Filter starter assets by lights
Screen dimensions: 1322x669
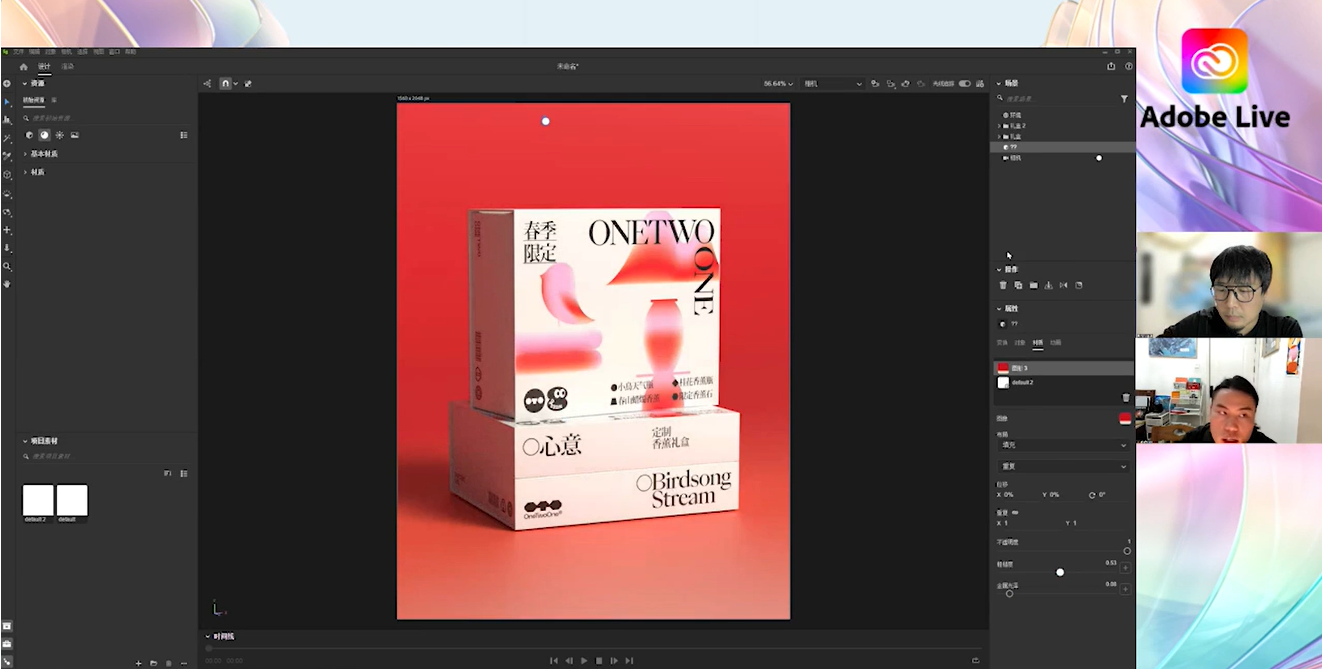click(x=59, y=135)
